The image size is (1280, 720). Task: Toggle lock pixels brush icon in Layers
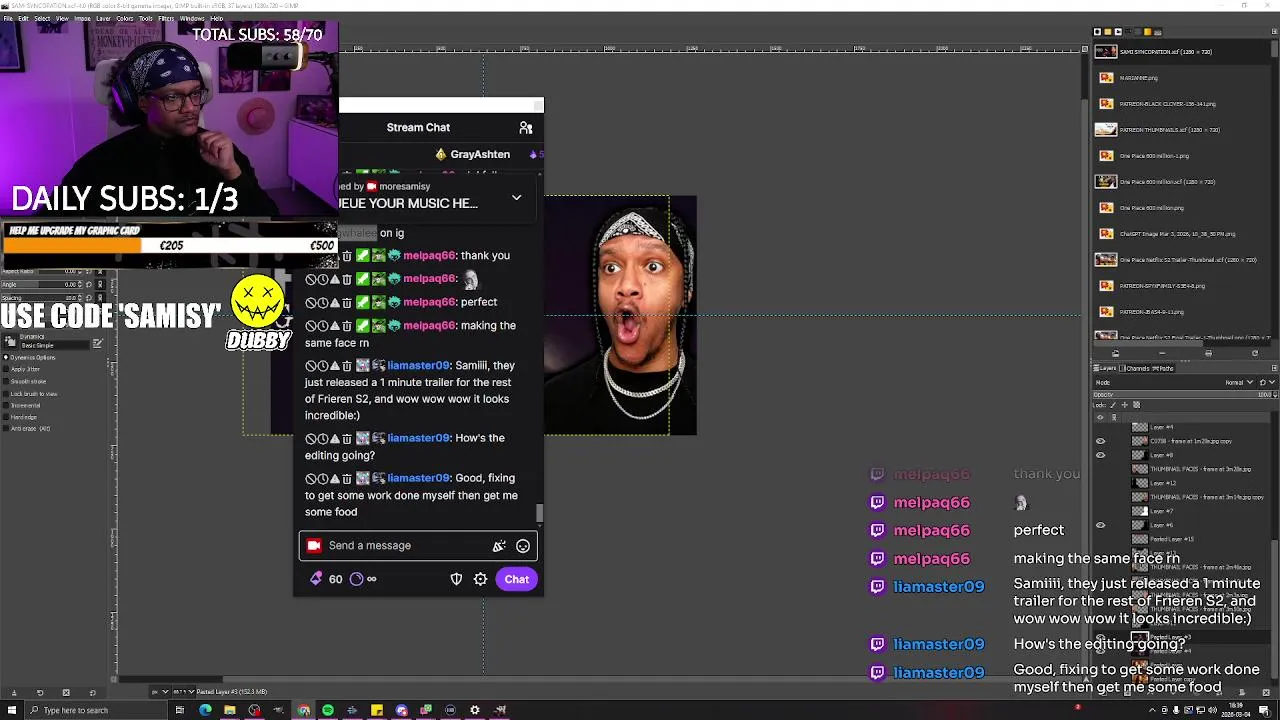1114,405
